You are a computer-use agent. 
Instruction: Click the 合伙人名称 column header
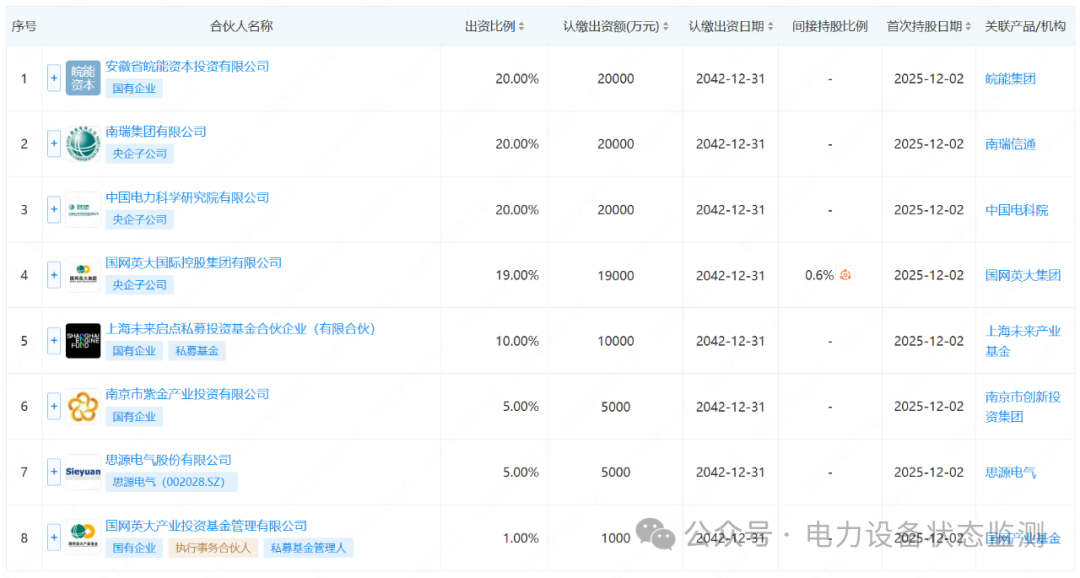click(241, 26)
